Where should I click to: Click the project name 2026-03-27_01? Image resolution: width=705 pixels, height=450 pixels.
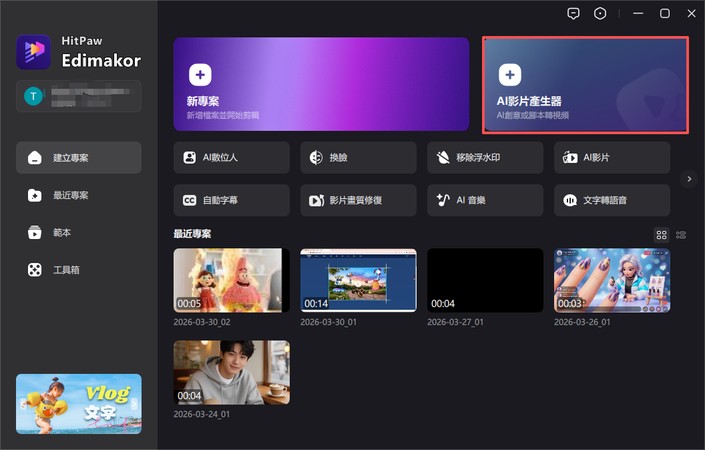455,322
